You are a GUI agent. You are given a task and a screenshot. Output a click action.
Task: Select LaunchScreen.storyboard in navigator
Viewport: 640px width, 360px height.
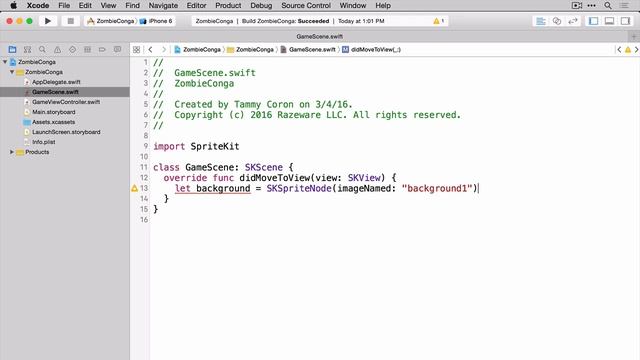click(65, 132)
